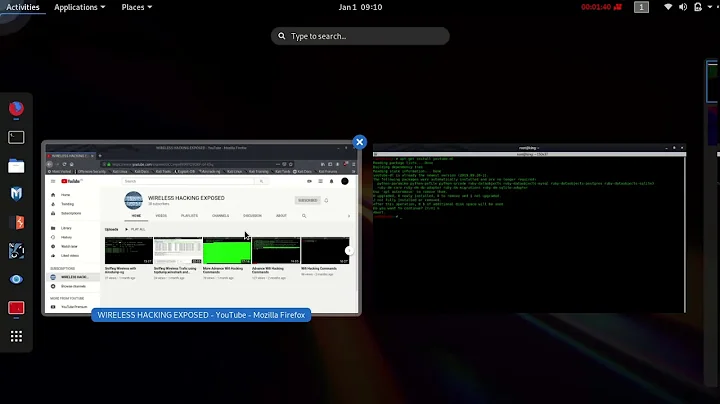
Task: Open the red screen recorder dock icon
Action: [16, 308]
